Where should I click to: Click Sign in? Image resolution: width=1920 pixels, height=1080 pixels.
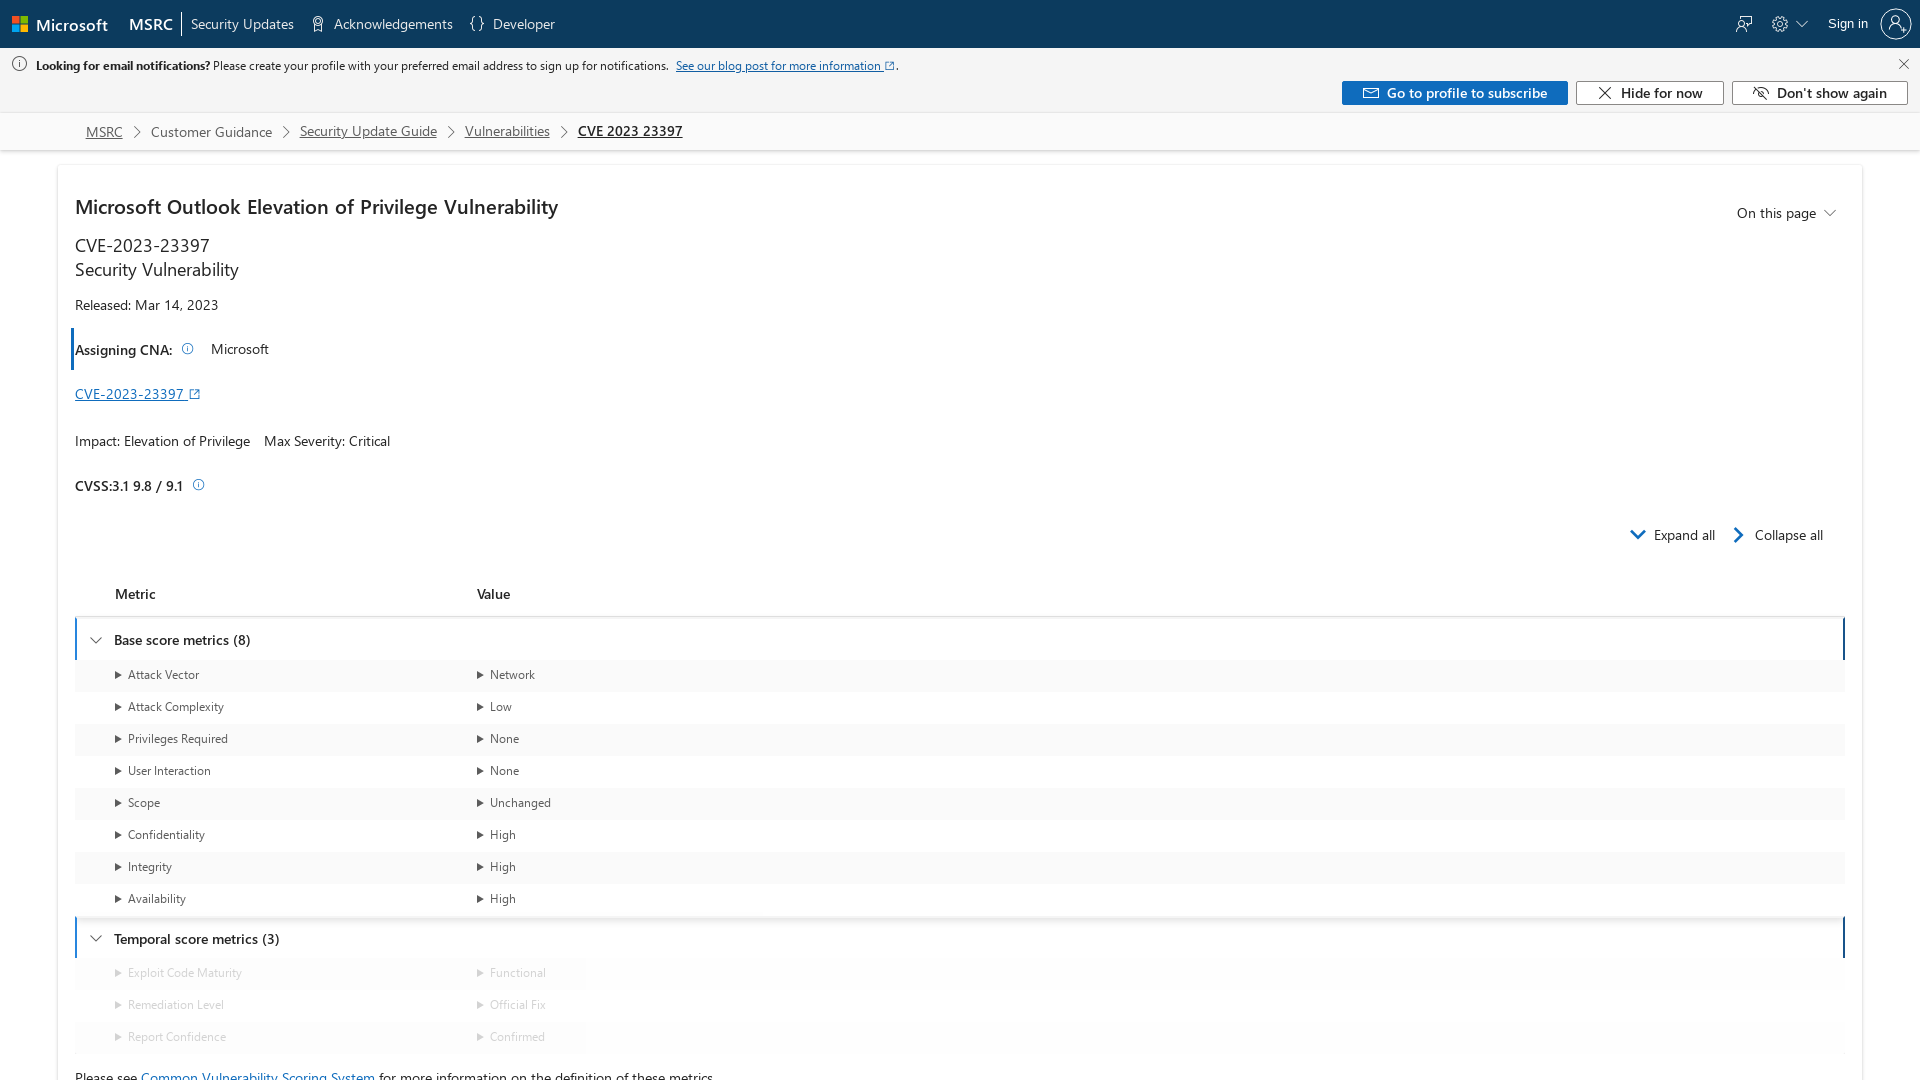(1847, 24)
